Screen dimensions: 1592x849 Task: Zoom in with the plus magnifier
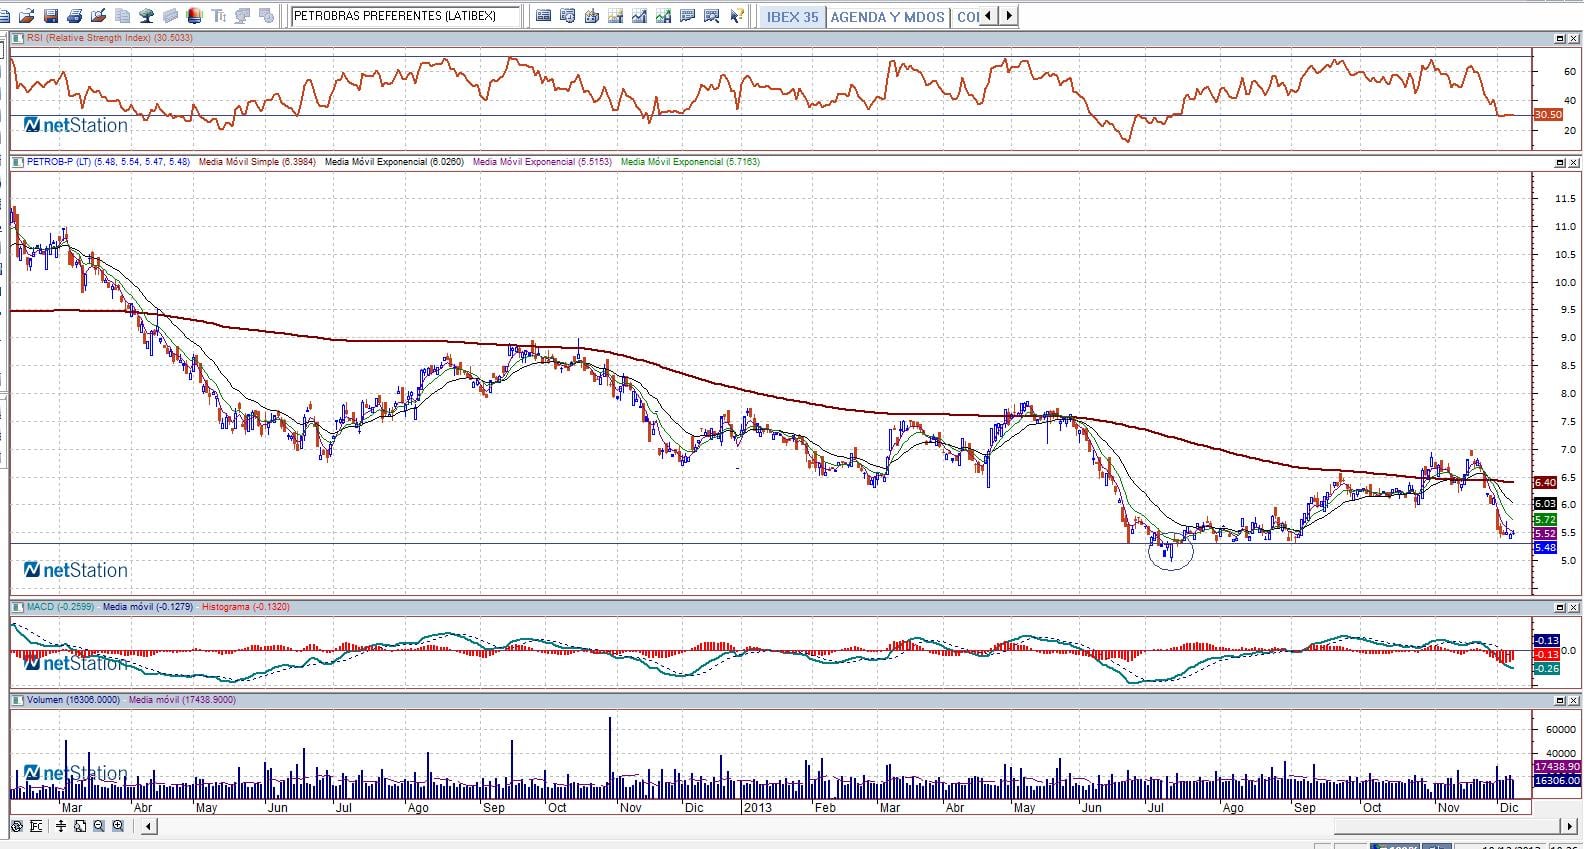(x=118, y=826)
